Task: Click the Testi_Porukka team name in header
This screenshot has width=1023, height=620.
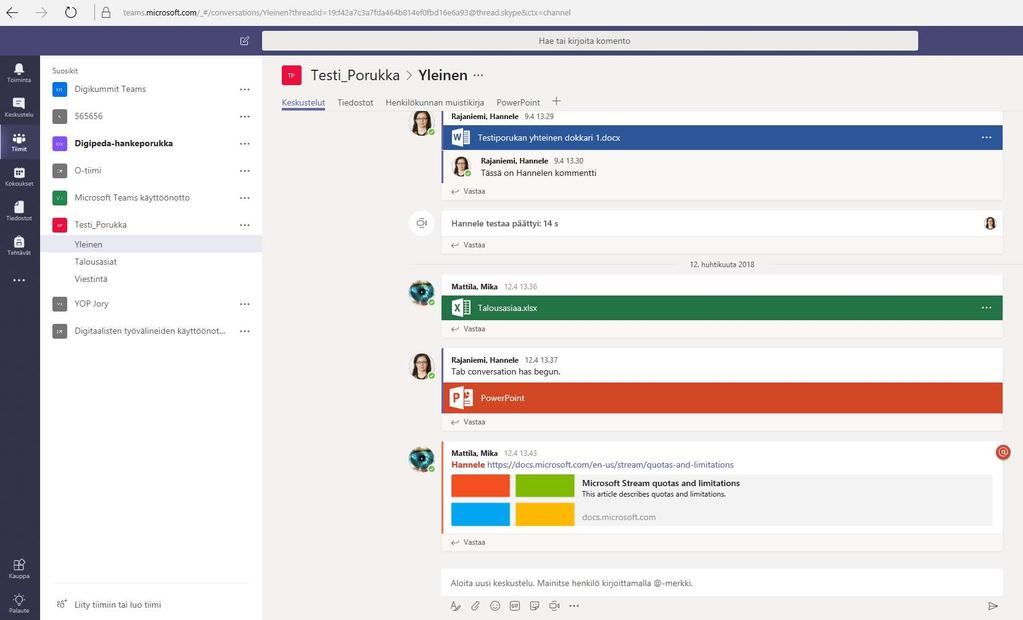Action: 355,75
